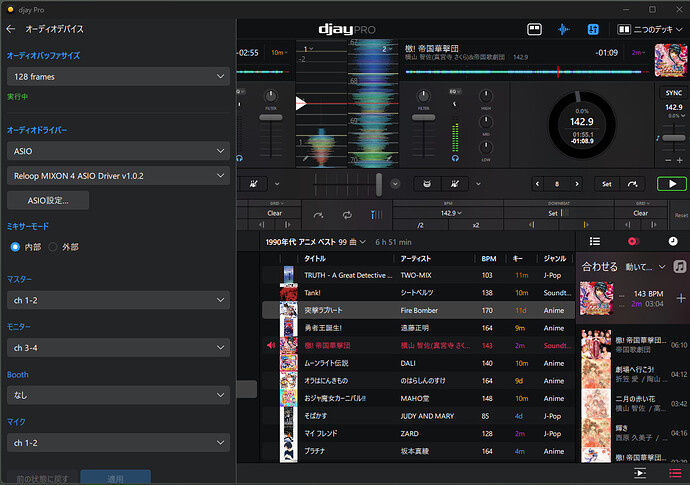690x485 pixels.
Task: Open the audio buffer size 128 frames dropdown
Action: [x=118, y=77]
